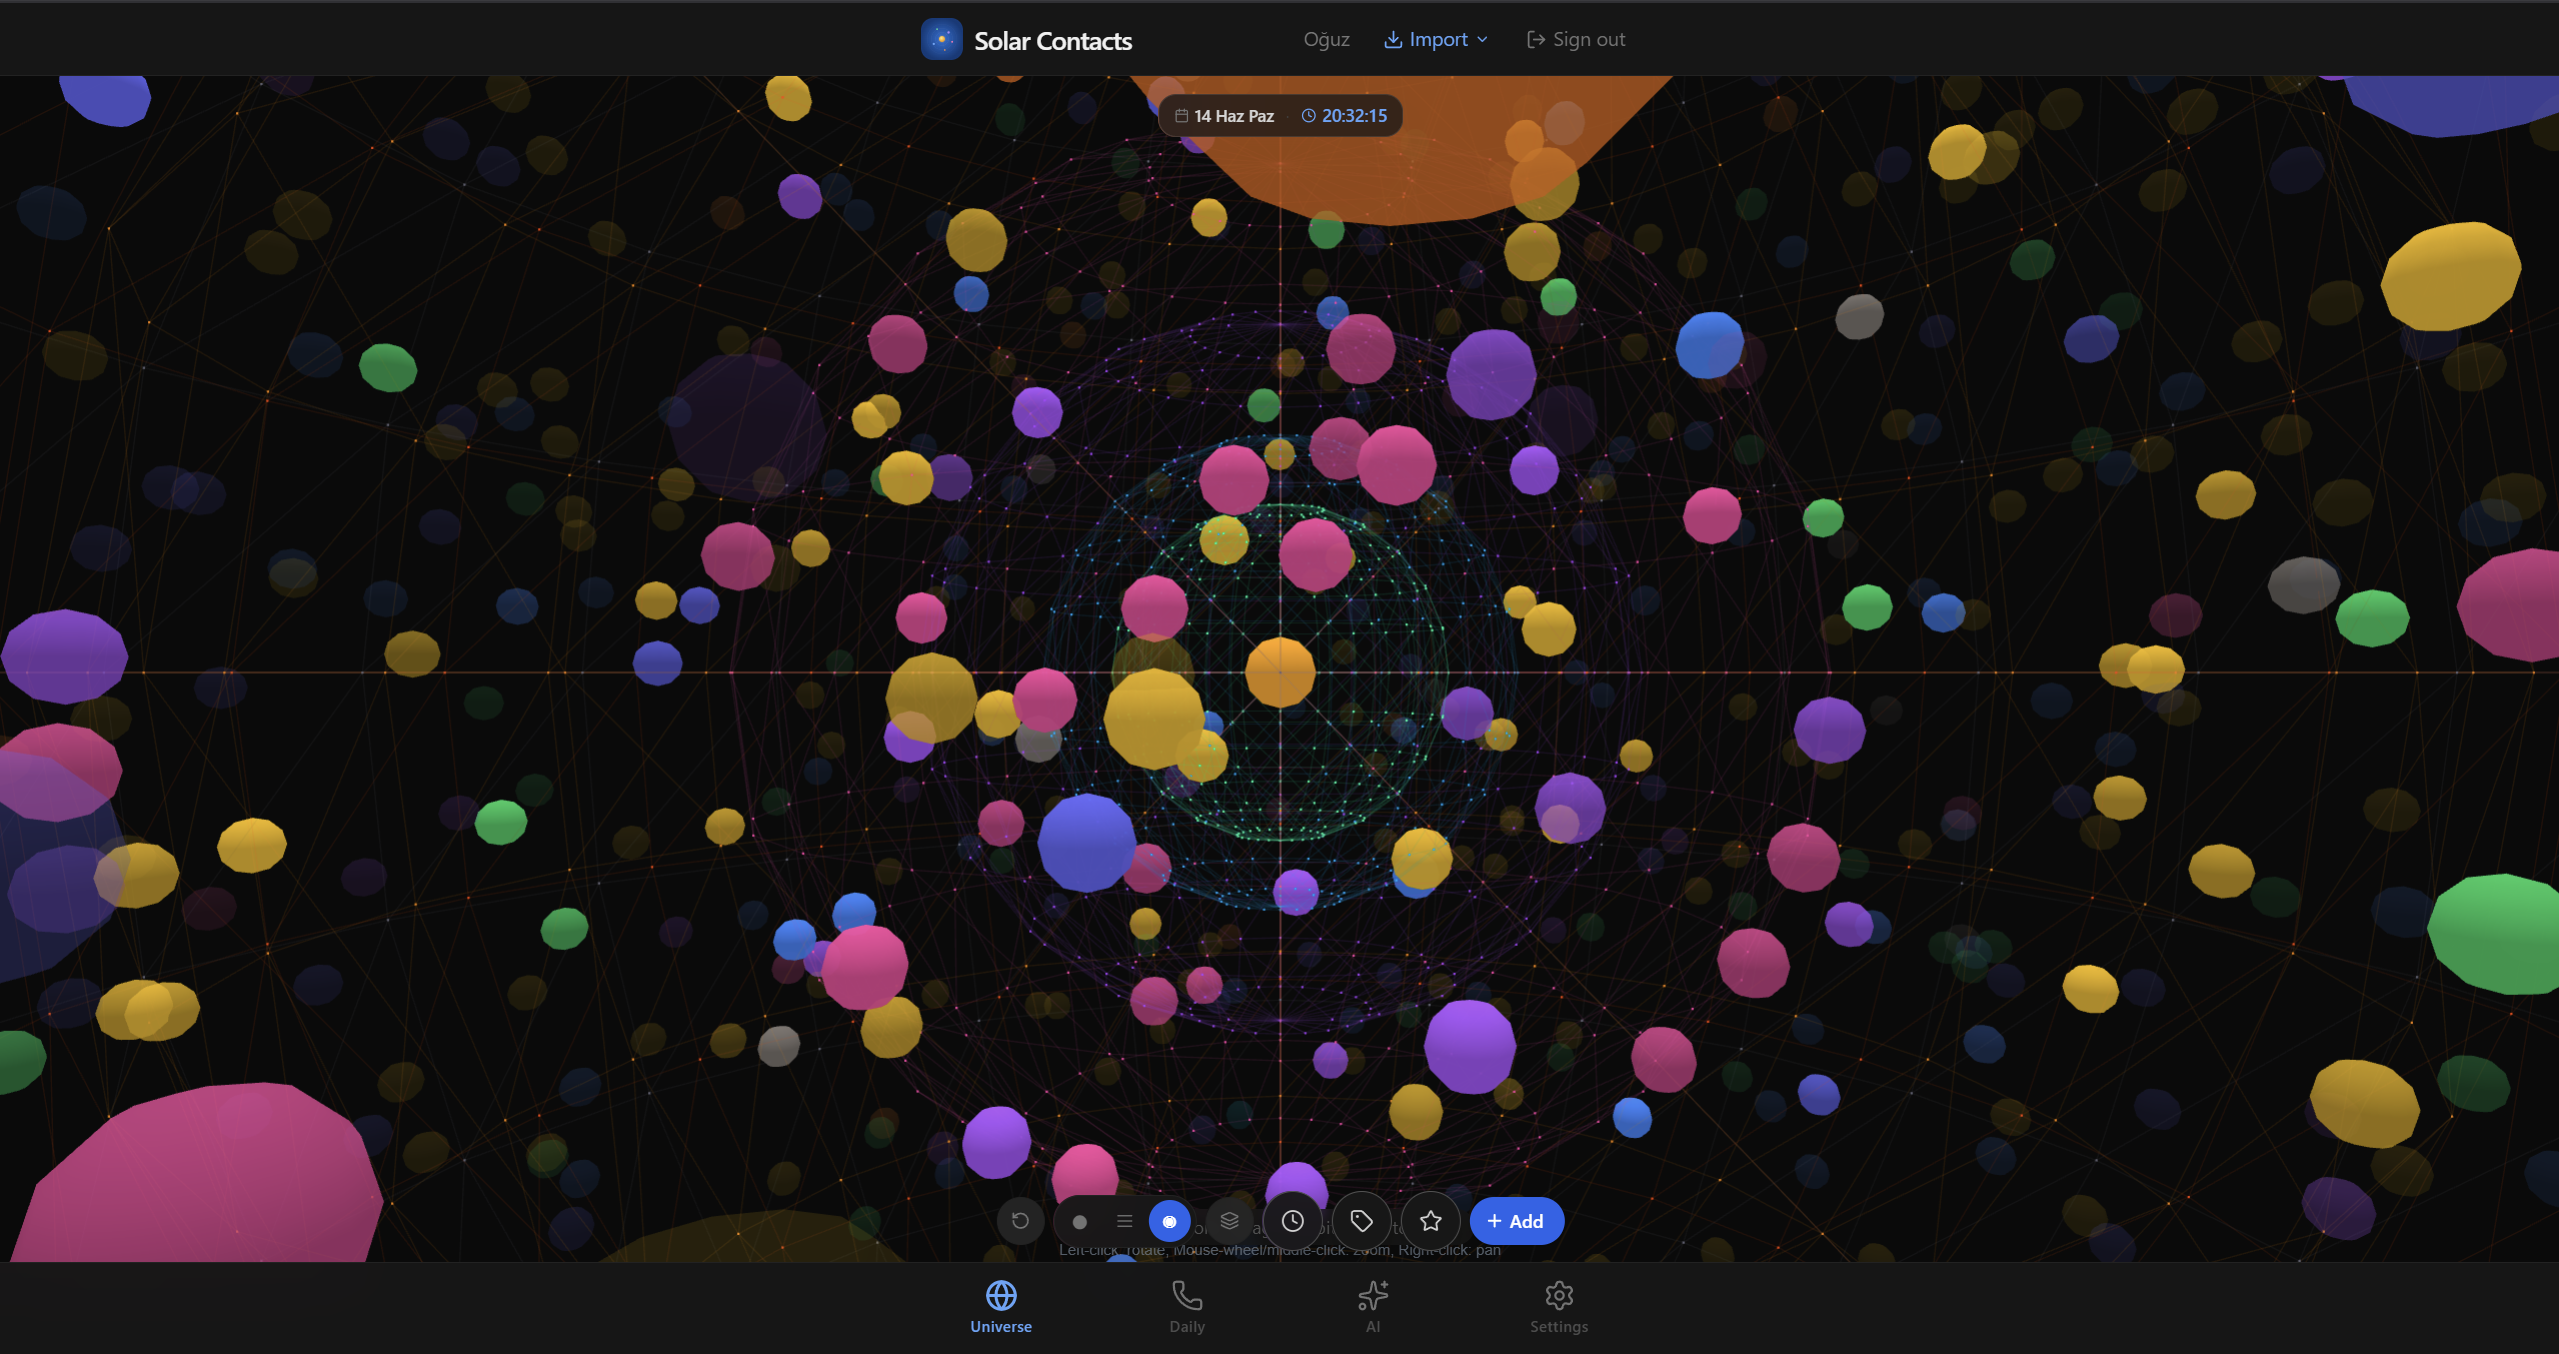2559x1354 pixels.
Task: Select the large green sphere at right edge
Action: coord(2495,934)
